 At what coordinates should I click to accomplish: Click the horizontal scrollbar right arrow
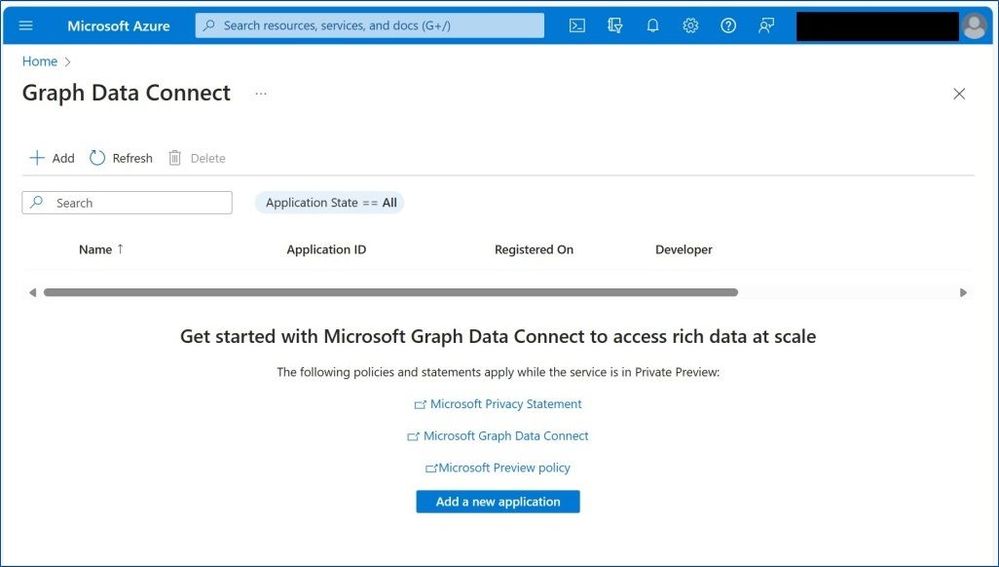click(x=963, y=293)
